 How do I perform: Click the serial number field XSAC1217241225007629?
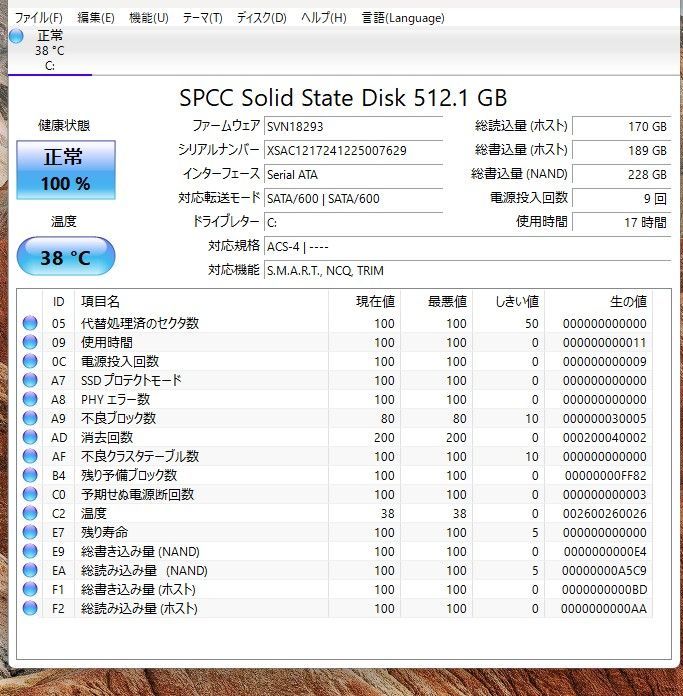click(x=354, y=150)
